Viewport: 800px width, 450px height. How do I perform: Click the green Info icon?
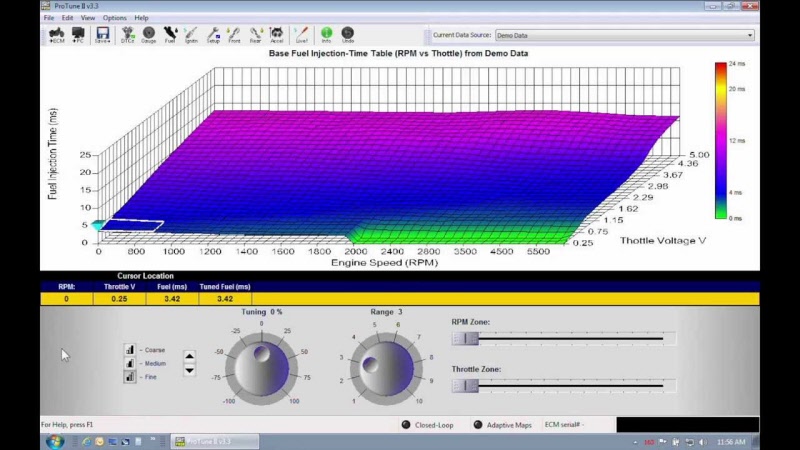[326, 34]
